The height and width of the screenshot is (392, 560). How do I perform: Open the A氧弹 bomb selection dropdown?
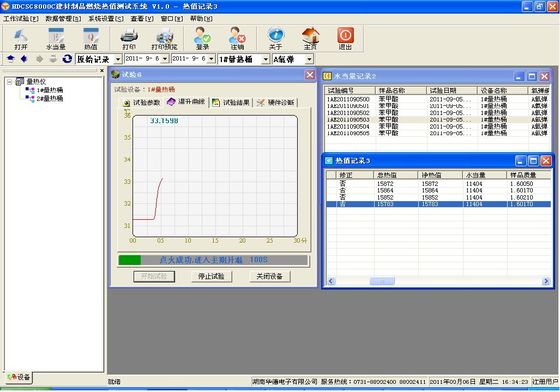tap(309, 59)
